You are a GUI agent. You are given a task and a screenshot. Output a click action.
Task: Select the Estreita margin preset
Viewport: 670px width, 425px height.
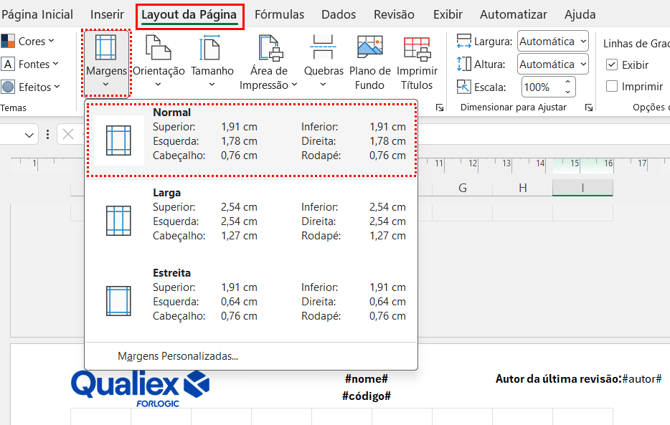[x=250, y=295]
